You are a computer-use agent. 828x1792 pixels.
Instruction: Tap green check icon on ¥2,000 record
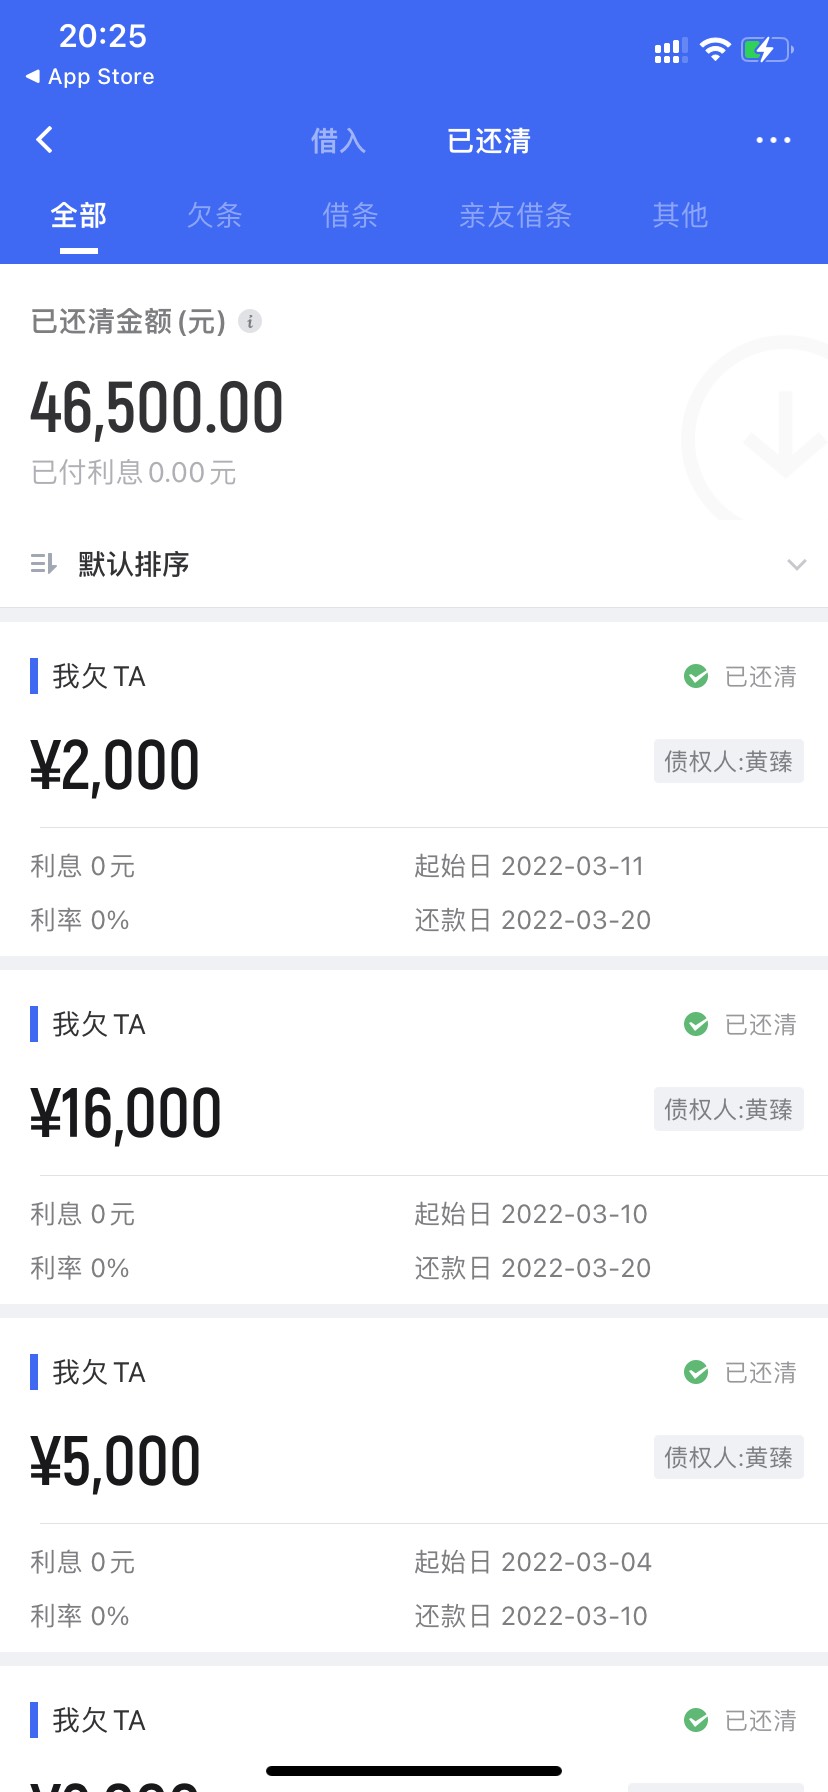pyautogui.click(x=696, y=677)
